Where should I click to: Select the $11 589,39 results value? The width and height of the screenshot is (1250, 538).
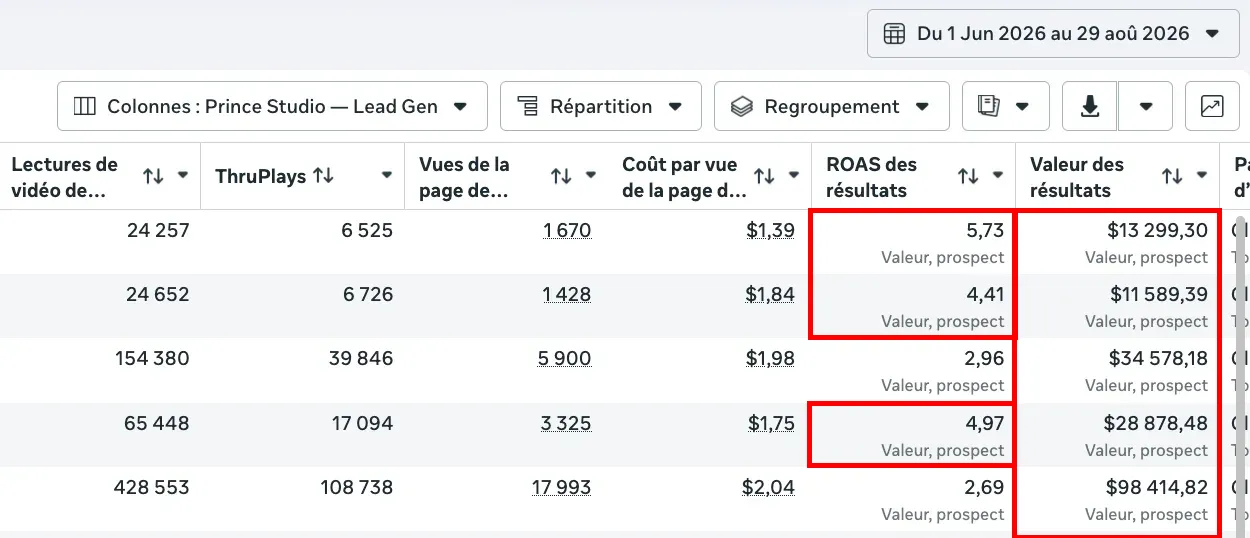coord(1159,295)
